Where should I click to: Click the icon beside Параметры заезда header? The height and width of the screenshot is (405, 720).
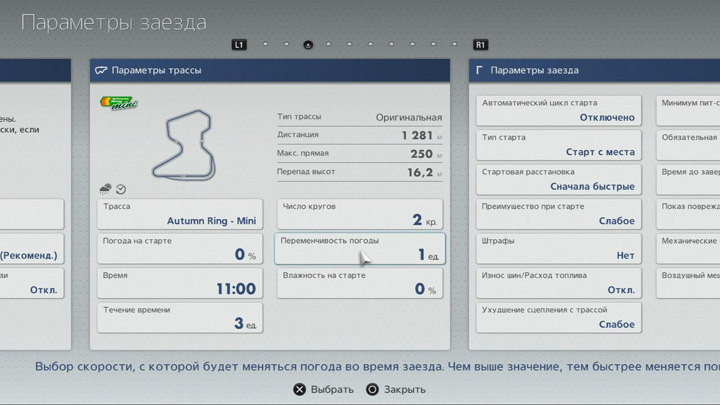tap(480, 71)
